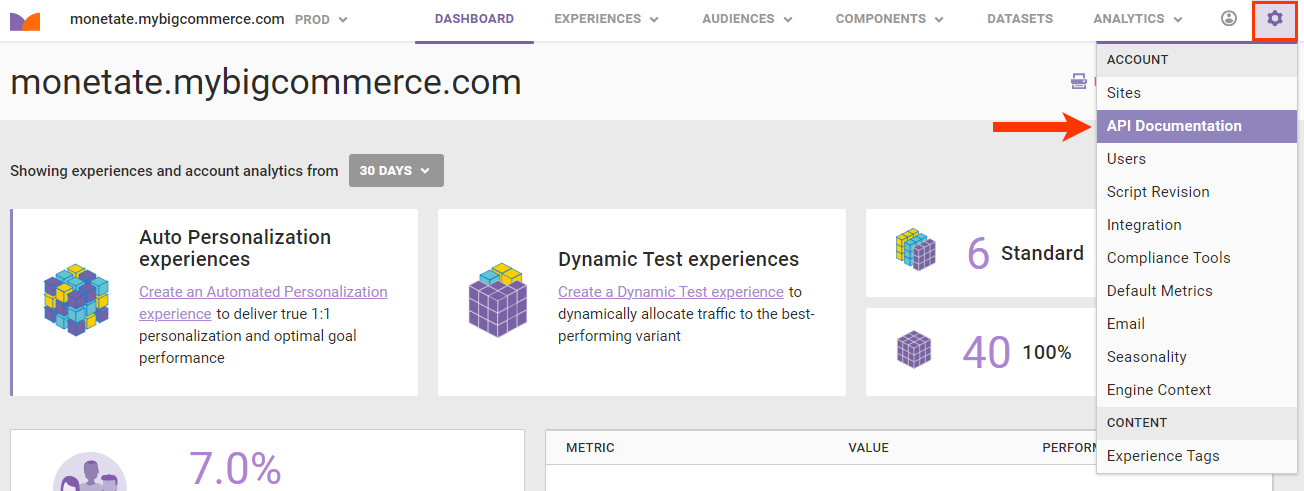
Task: Click the METRIC column header
Action: 590,448
